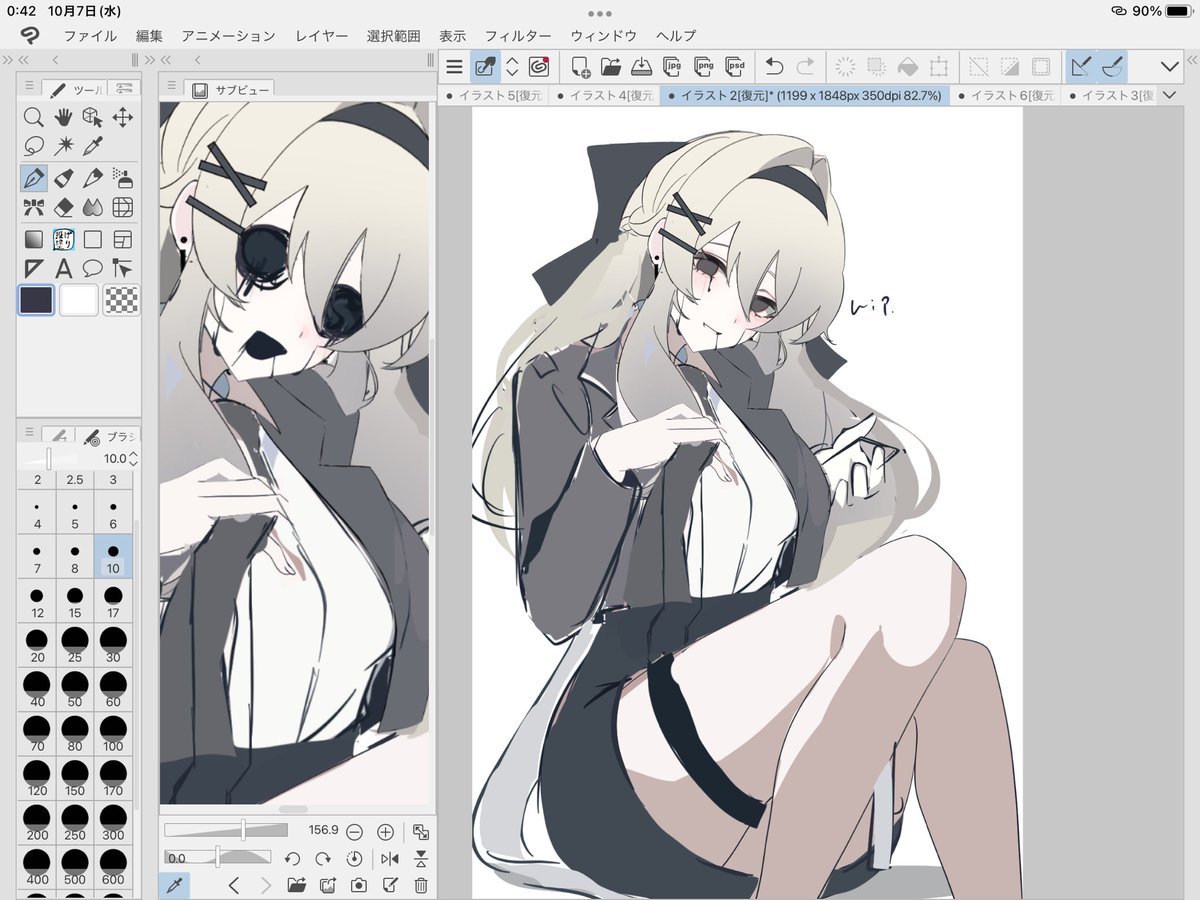Select the Frame border tool
Screen dimensions: 1200x900
tap(123, 240)
